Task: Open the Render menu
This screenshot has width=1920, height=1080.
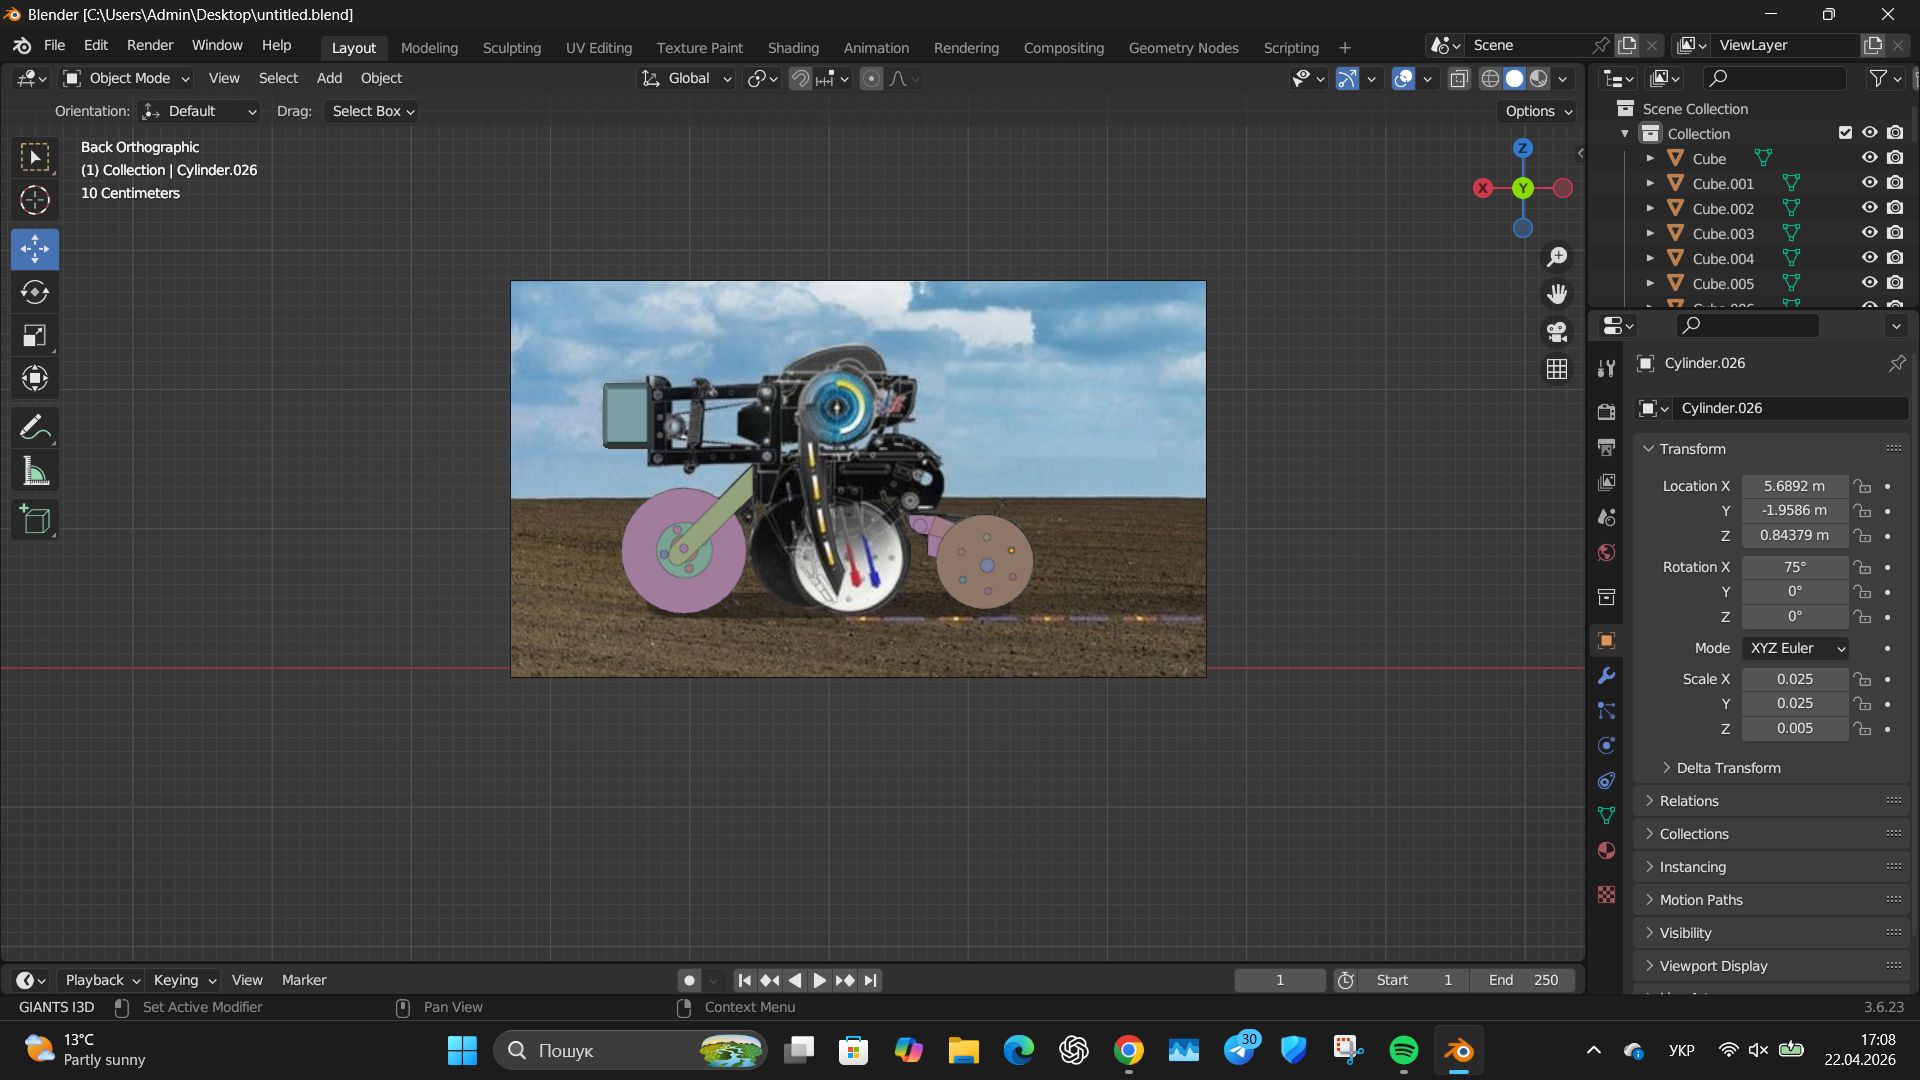Action: coord(149,45)
